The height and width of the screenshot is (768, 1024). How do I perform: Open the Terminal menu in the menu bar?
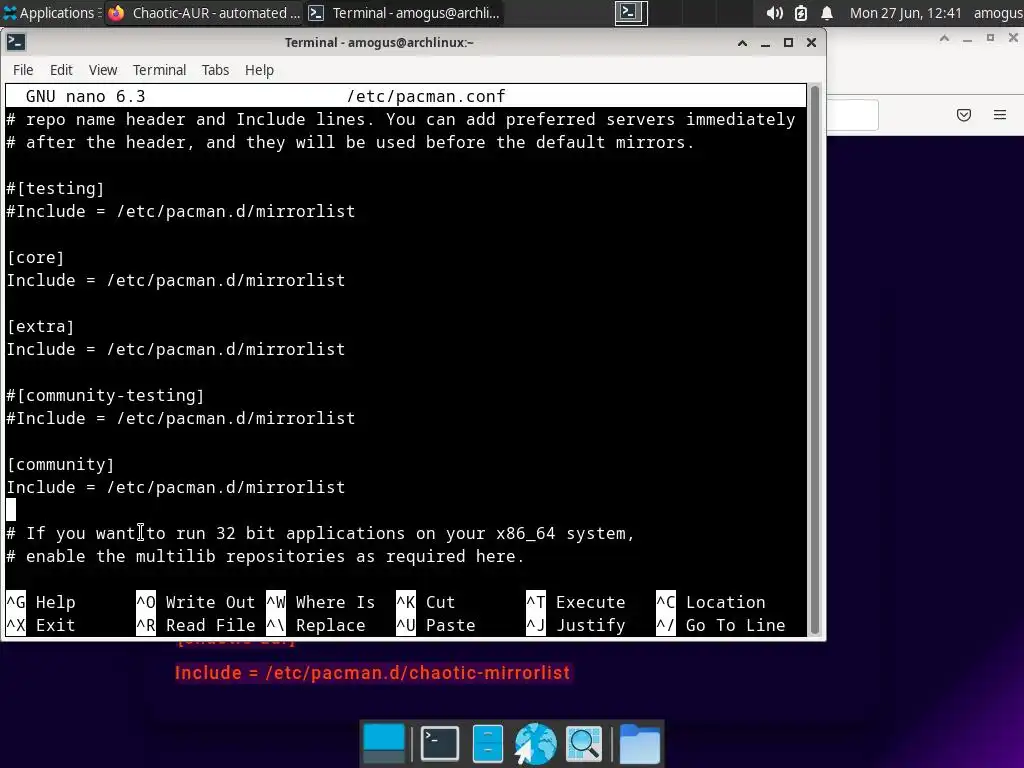(159, 70)
